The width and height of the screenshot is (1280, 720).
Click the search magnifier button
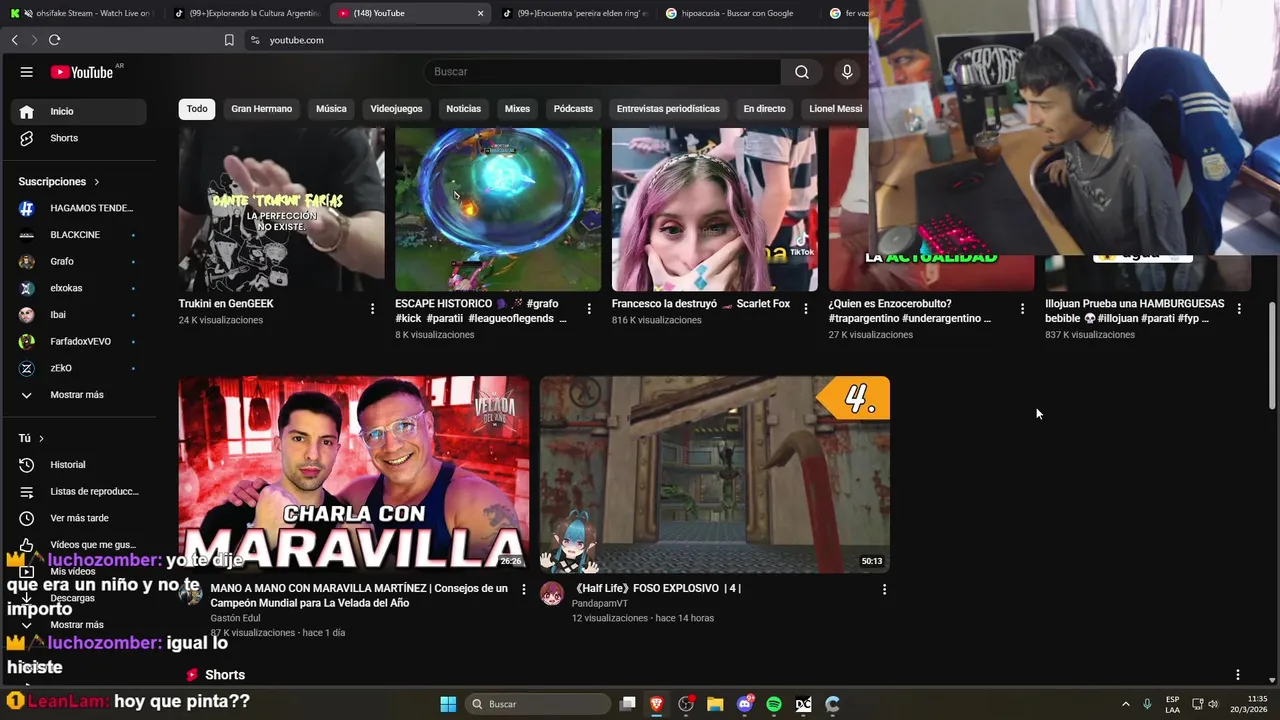802,72
